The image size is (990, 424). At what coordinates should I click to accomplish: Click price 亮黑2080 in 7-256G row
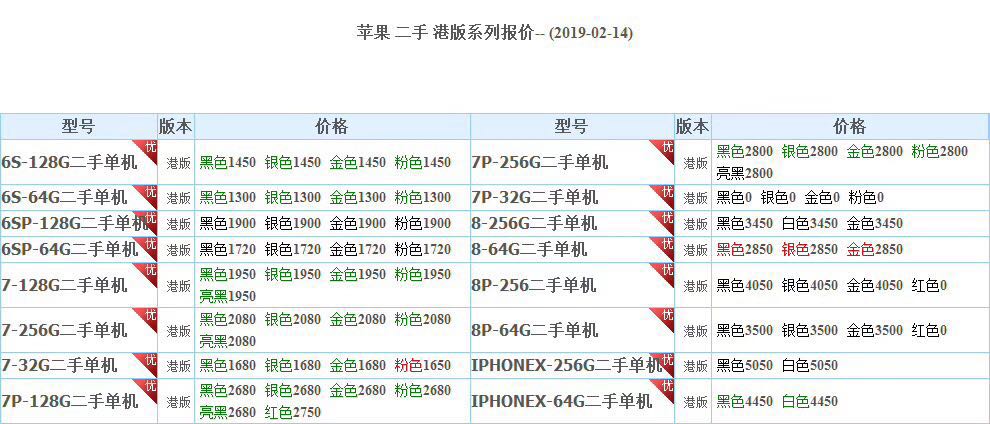[x=228, y=341]
